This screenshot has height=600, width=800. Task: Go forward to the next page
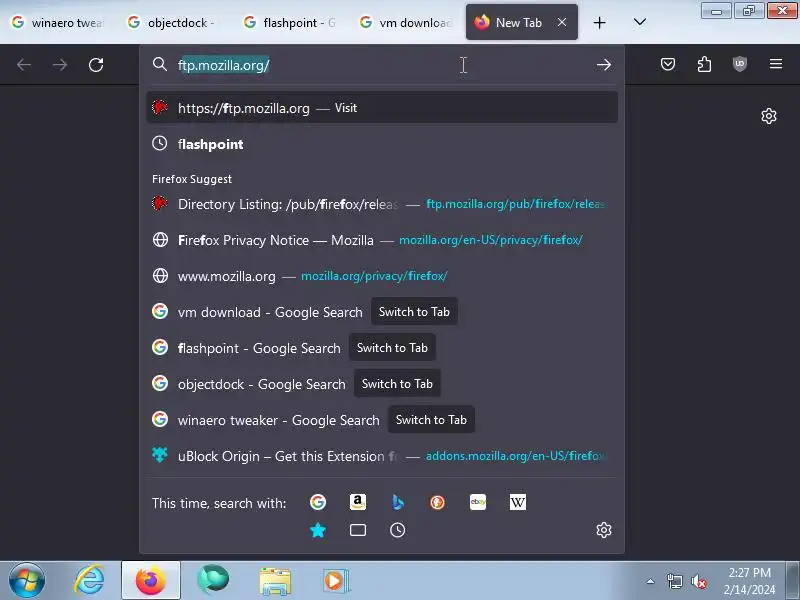pos(60,65)
